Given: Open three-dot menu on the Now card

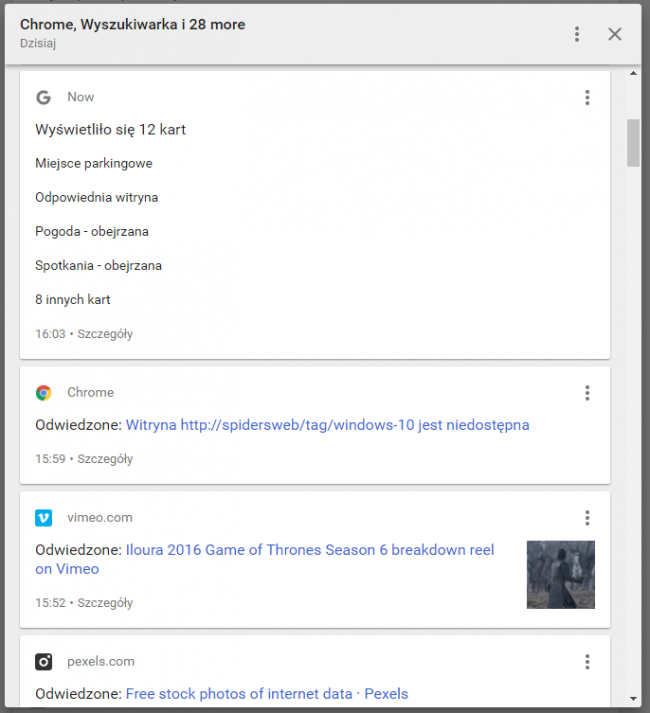Looking at the screenshot, I should (x=587, y=97).
